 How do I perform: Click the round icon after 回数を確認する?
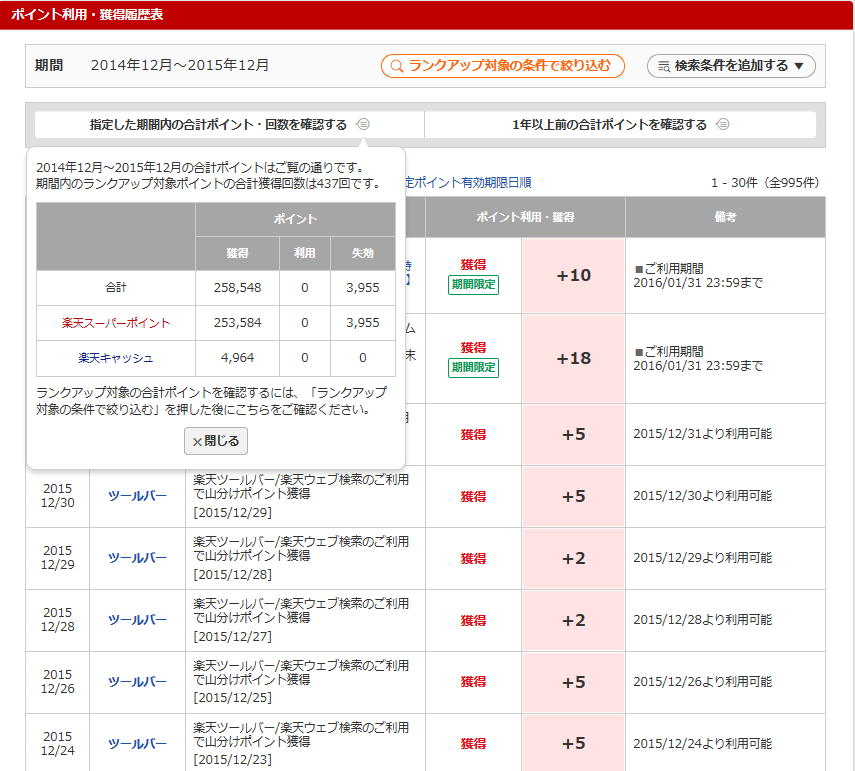tap(363, 124)
